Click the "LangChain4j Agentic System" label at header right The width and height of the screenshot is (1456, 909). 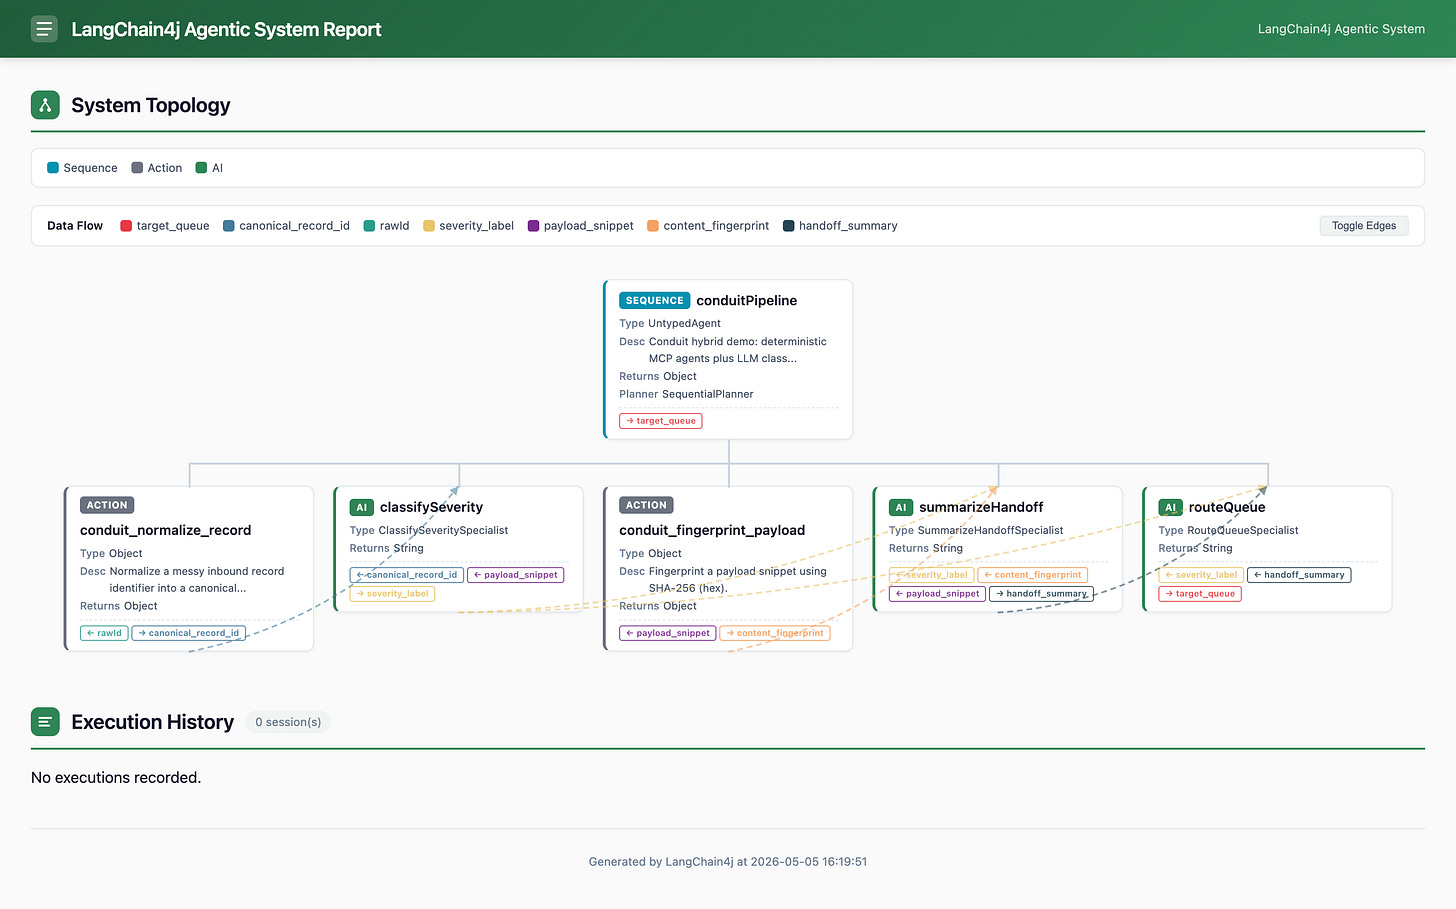[1341, 29]
